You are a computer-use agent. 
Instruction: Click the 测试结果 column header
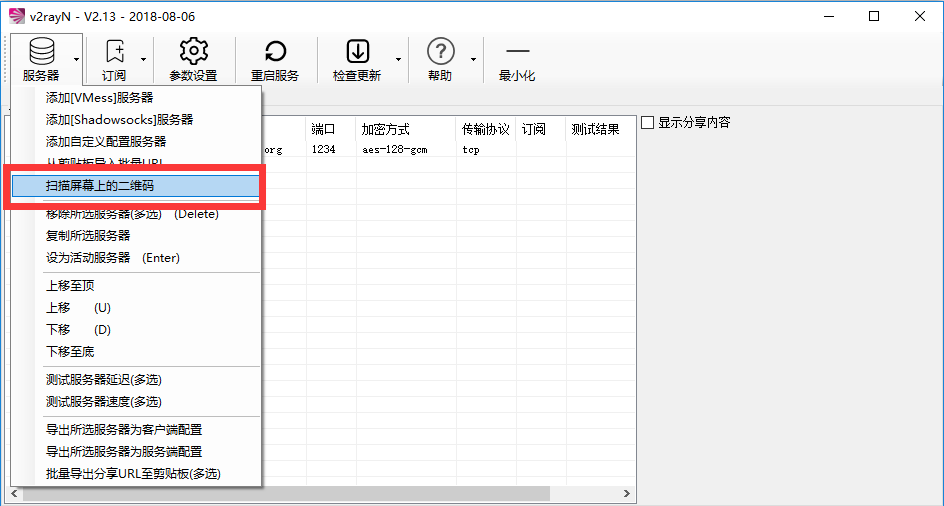click(595, 130)
